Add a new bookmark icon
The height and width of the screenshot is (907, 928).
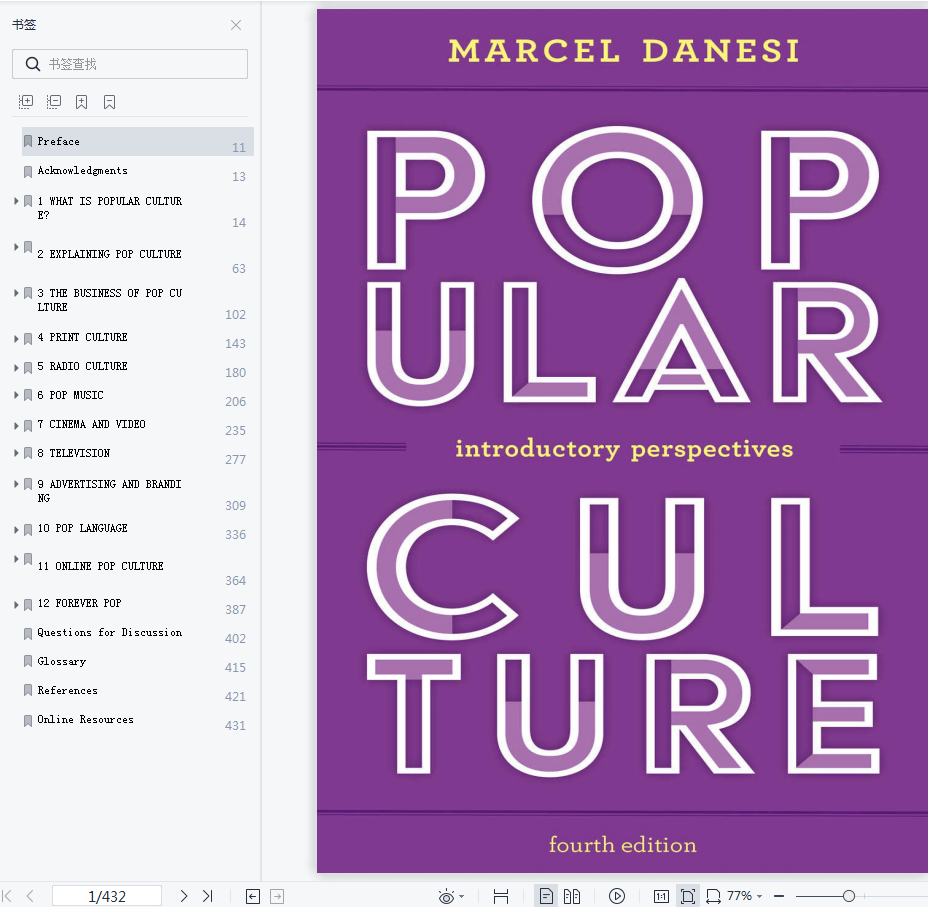pos(82,102)
